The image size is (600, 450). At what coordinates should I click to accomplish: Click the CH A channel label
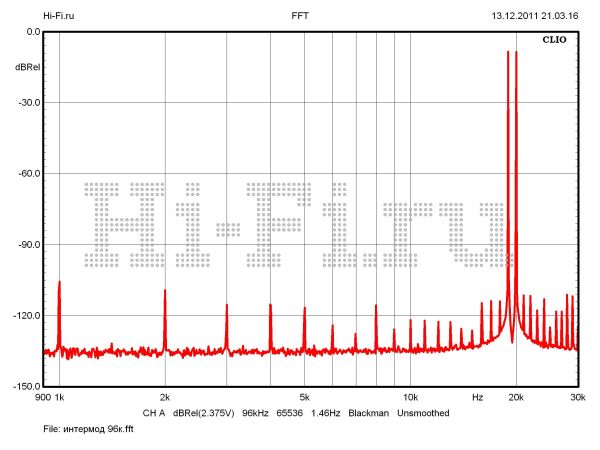pyautogui.click(x=154, y=412)
